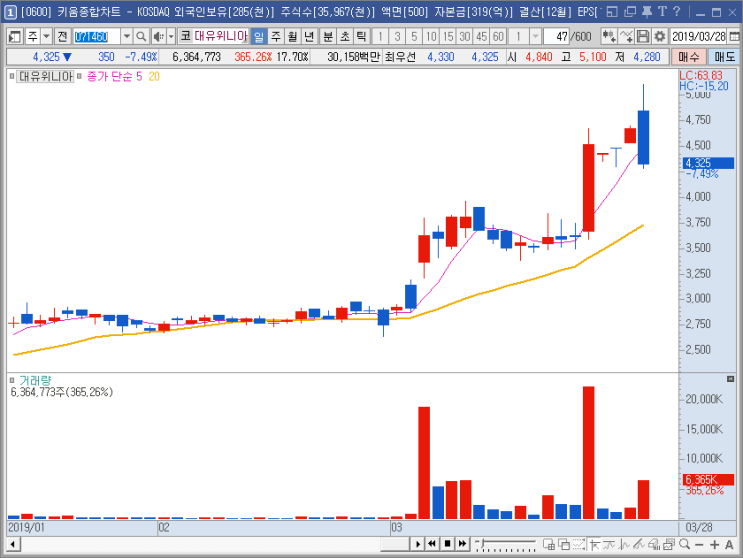
Task: Click the 4,325 current price marker on axis
Action: (x=708, y=163)
